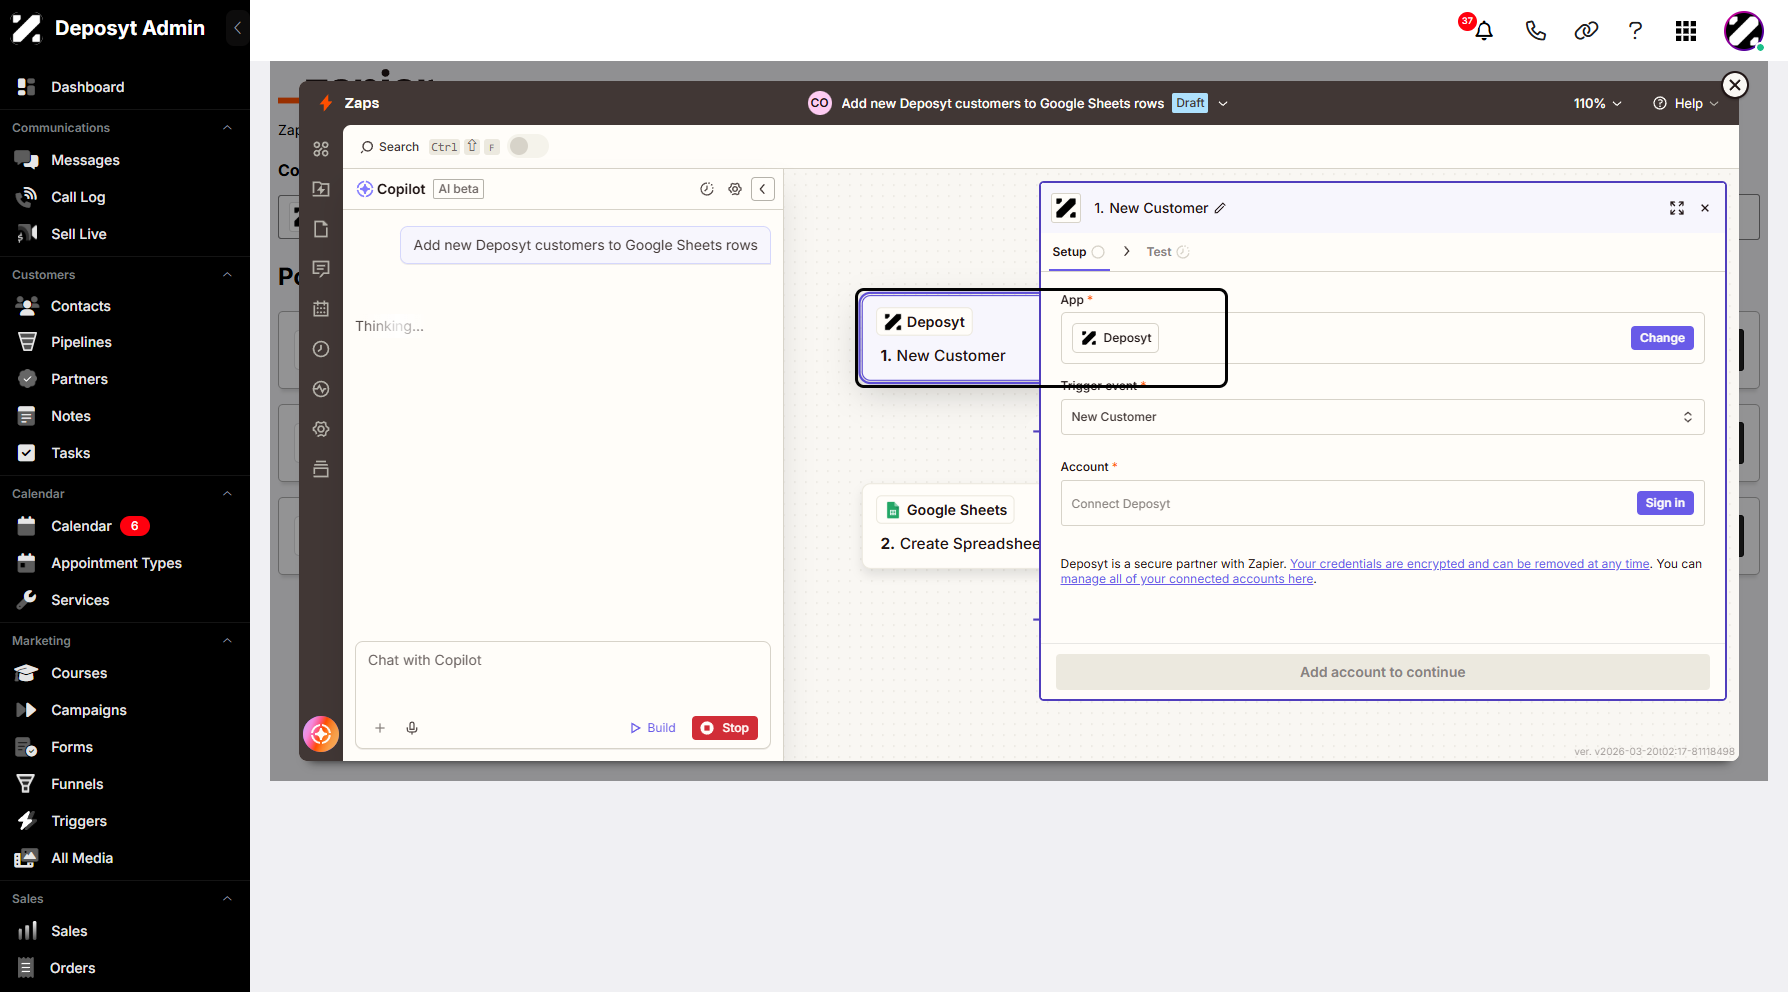Click the Copilot orange bubble icon
1788x992 pixels.
(x=321, y=734)
